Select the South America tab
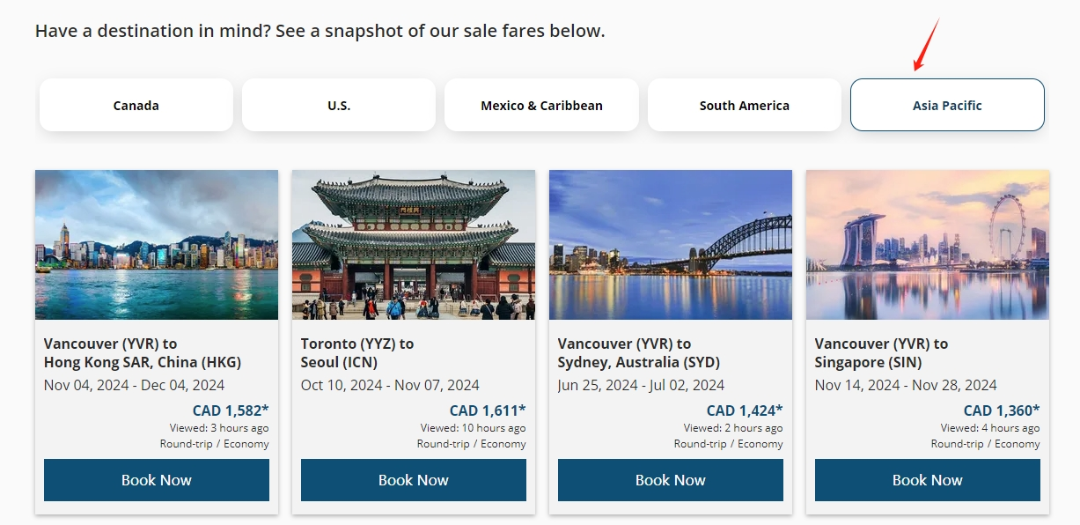 pos(744,105)
